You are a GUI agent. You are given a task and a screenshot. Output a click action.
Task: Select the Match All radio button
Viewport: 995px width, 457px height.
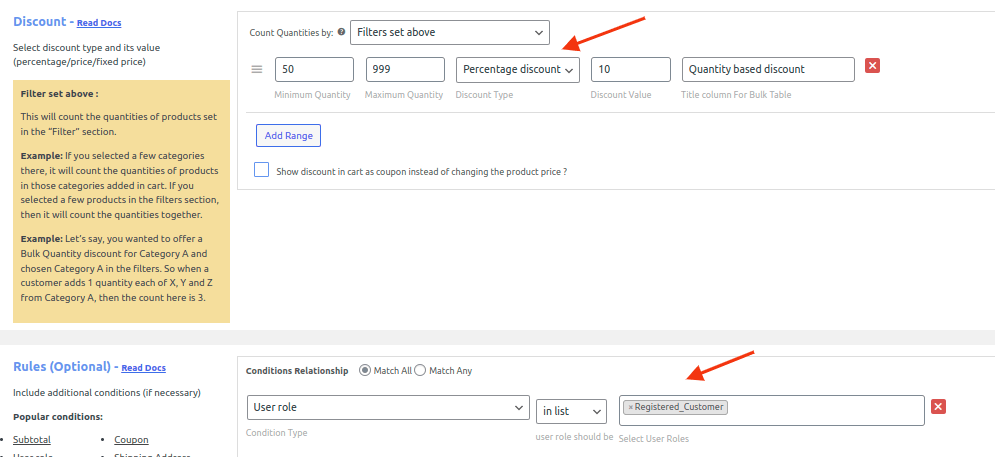pyautogui.click(x=365, y=370)
